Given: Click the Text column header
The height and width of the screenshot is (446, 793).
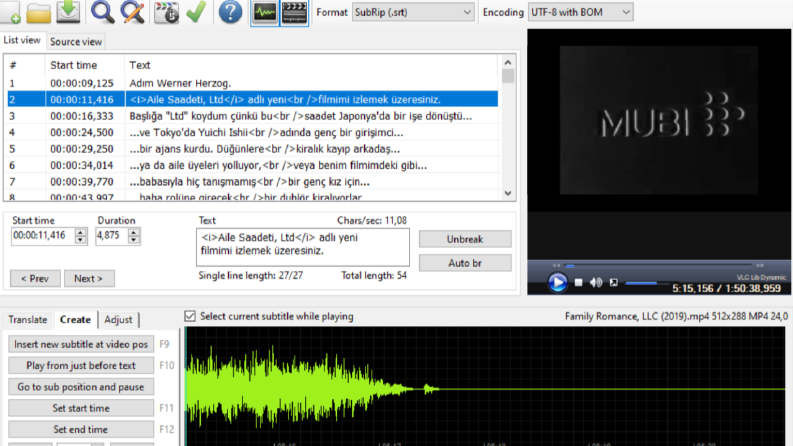Looking at the screenshot, I should pos(311,65).
